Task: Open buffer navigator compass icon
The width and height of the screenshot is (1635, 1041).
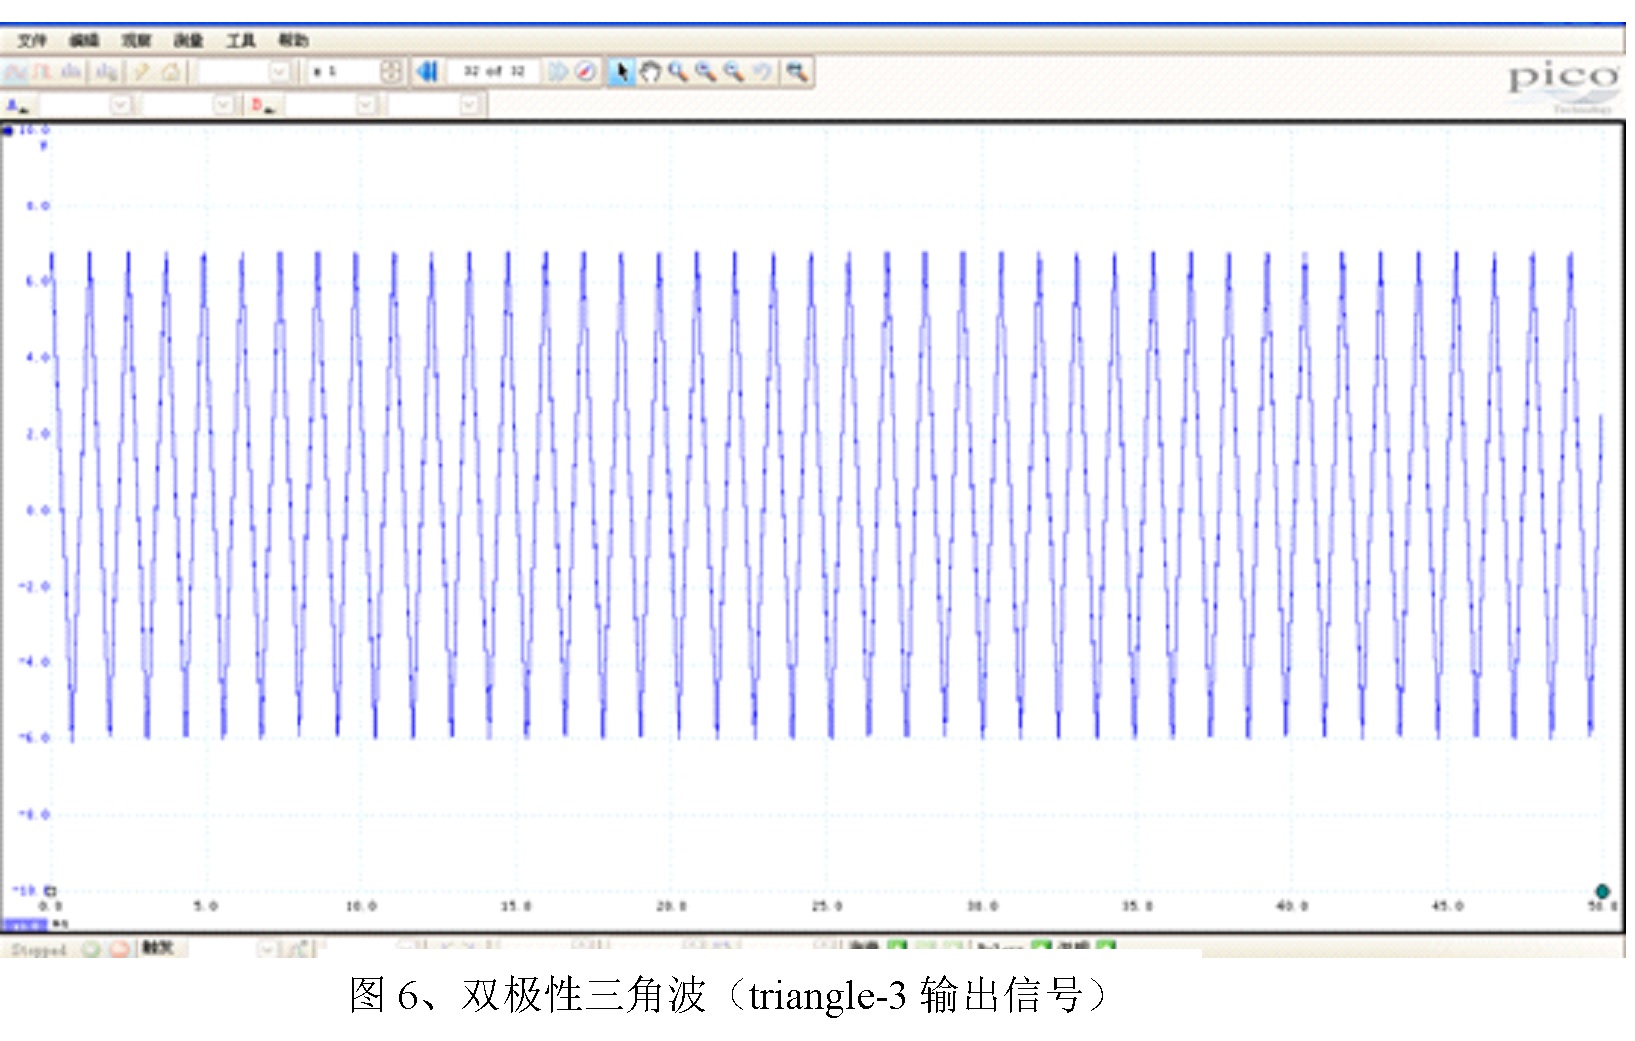Action: pos(586,72)
